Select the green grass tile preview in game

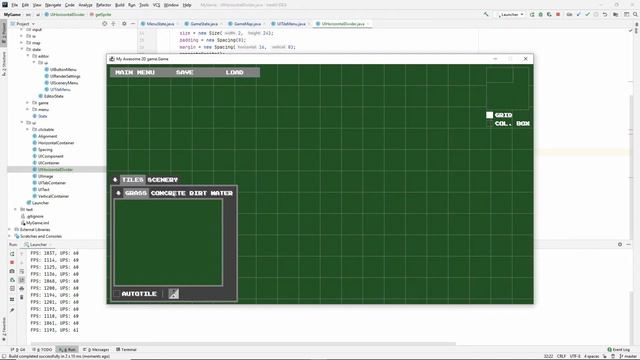[168, 242]
